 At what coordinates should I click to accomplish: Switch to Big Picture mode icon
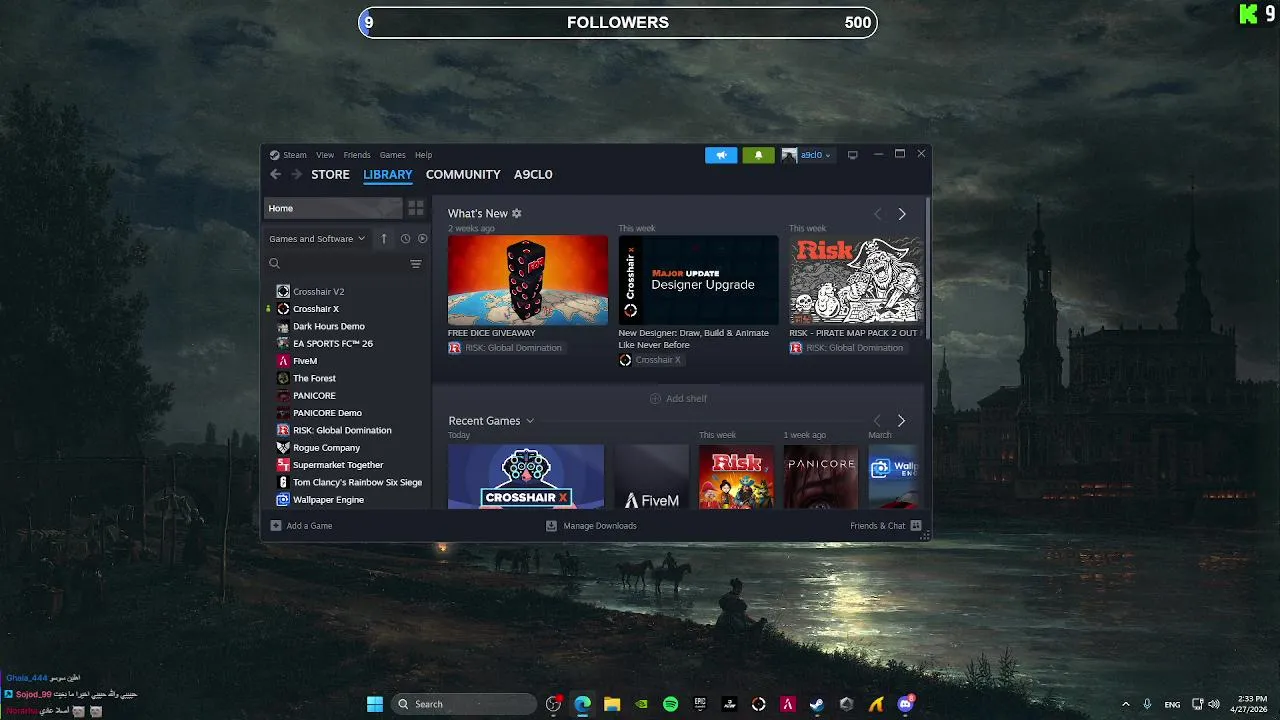click(x=853, y=155)
